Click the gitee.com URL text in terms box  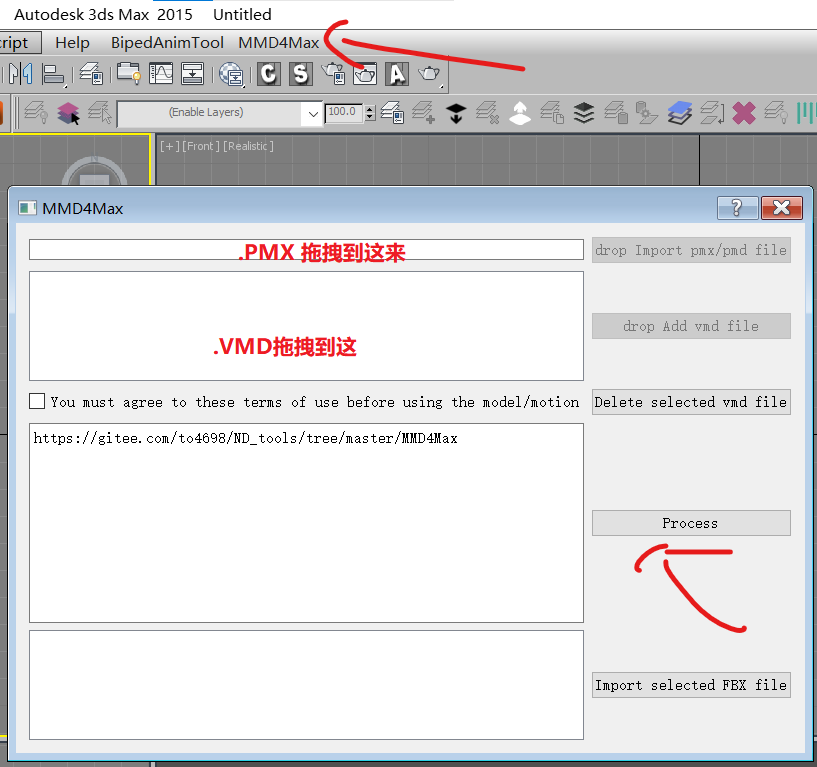(245, 438)
